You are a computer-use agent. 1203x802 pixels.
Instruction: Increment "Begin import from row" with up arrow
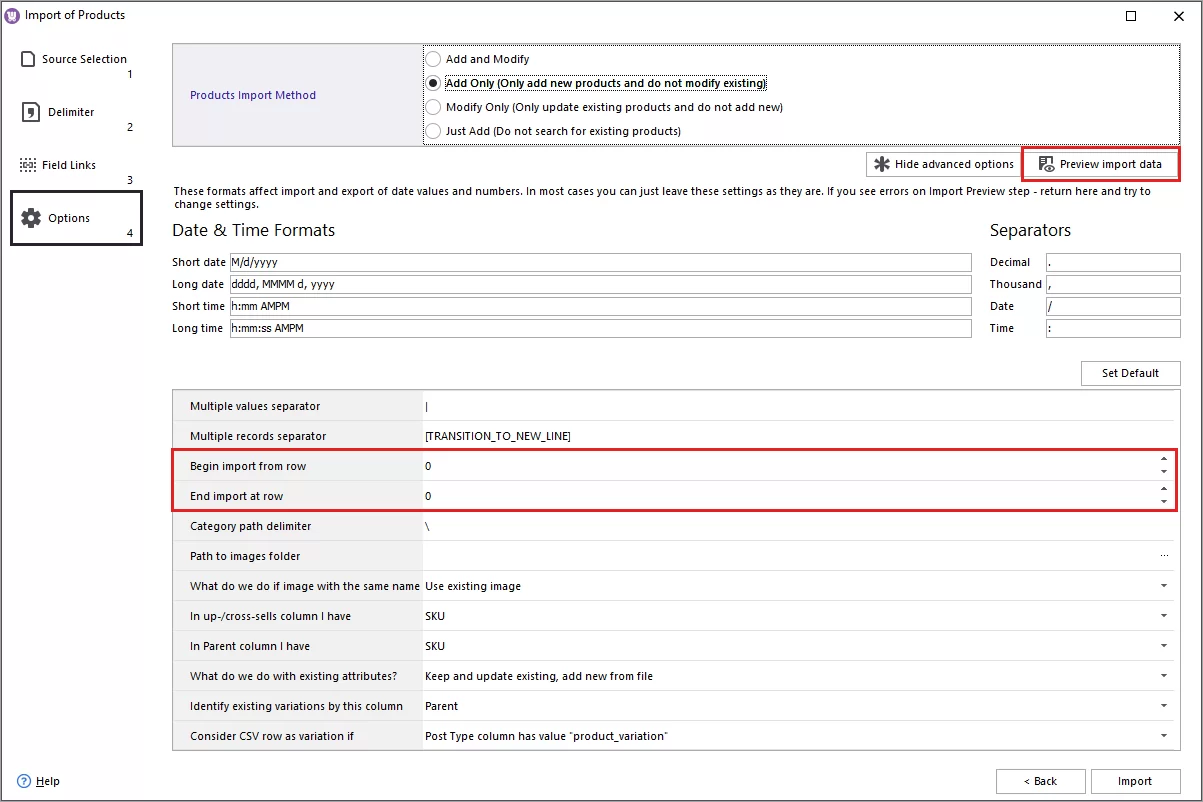[1162, 459]
